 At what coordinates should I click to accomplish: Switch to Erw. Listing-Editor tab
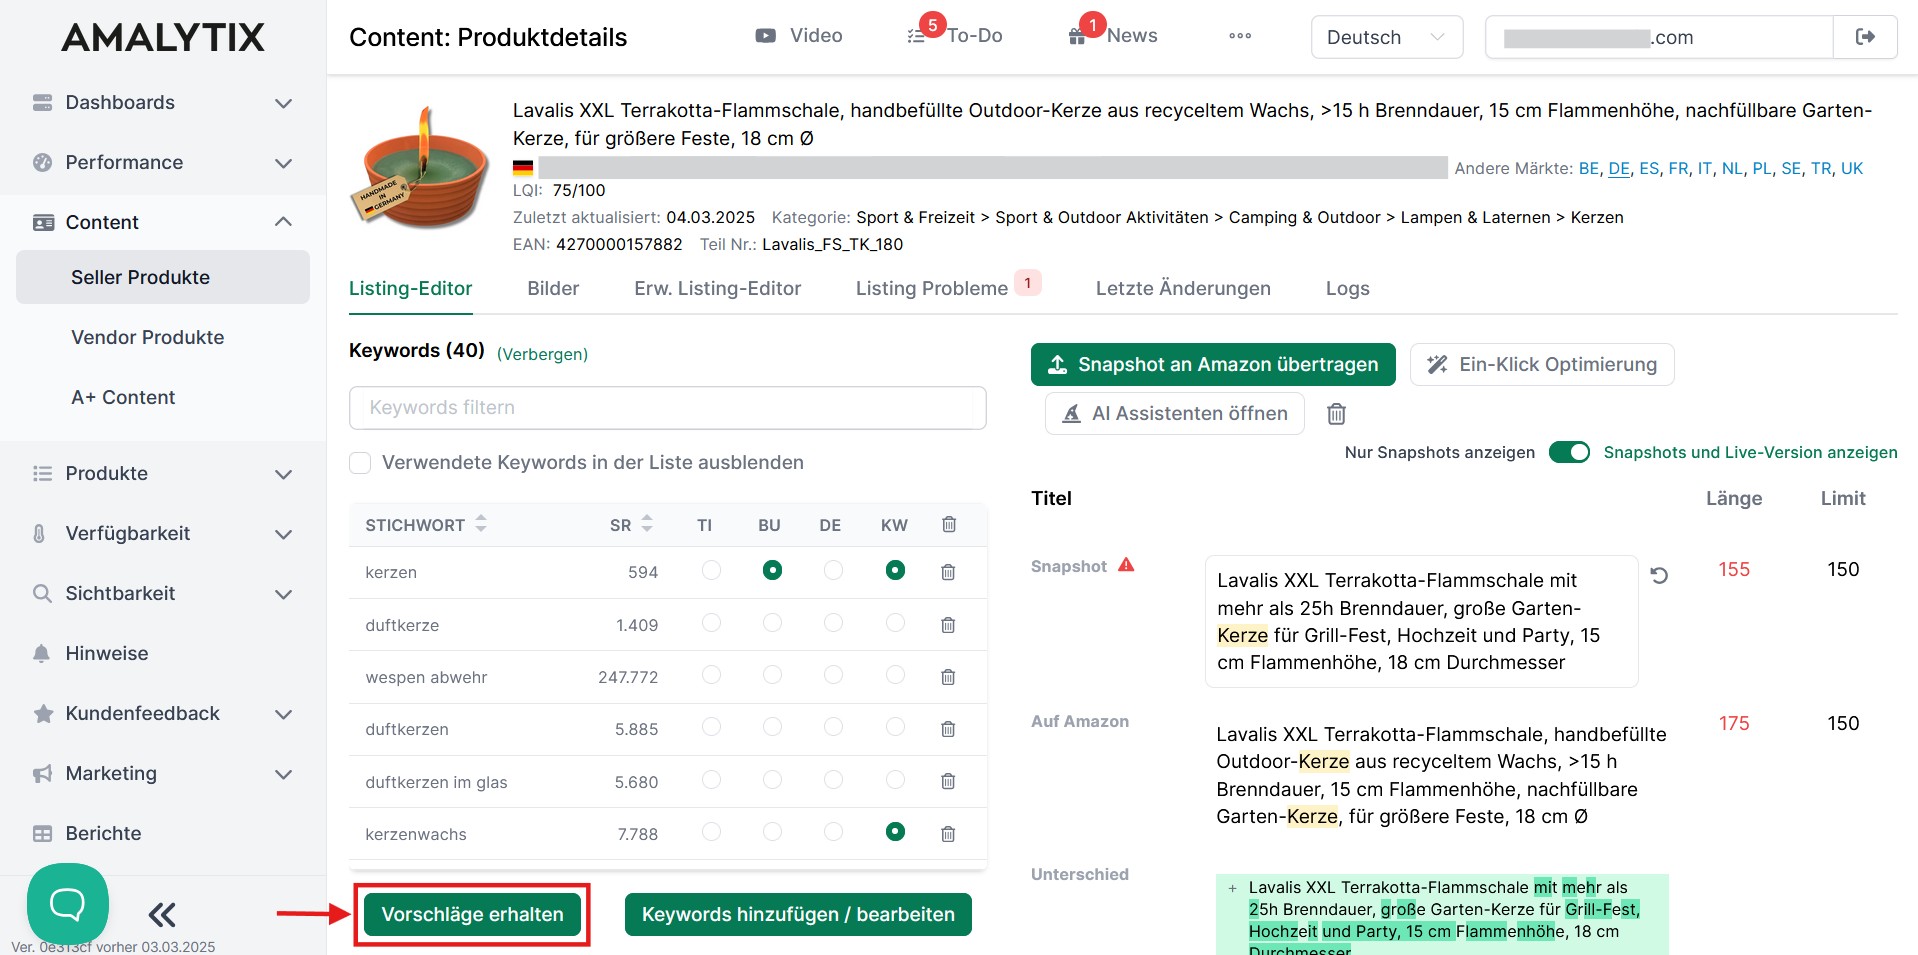tap(717, 288)
